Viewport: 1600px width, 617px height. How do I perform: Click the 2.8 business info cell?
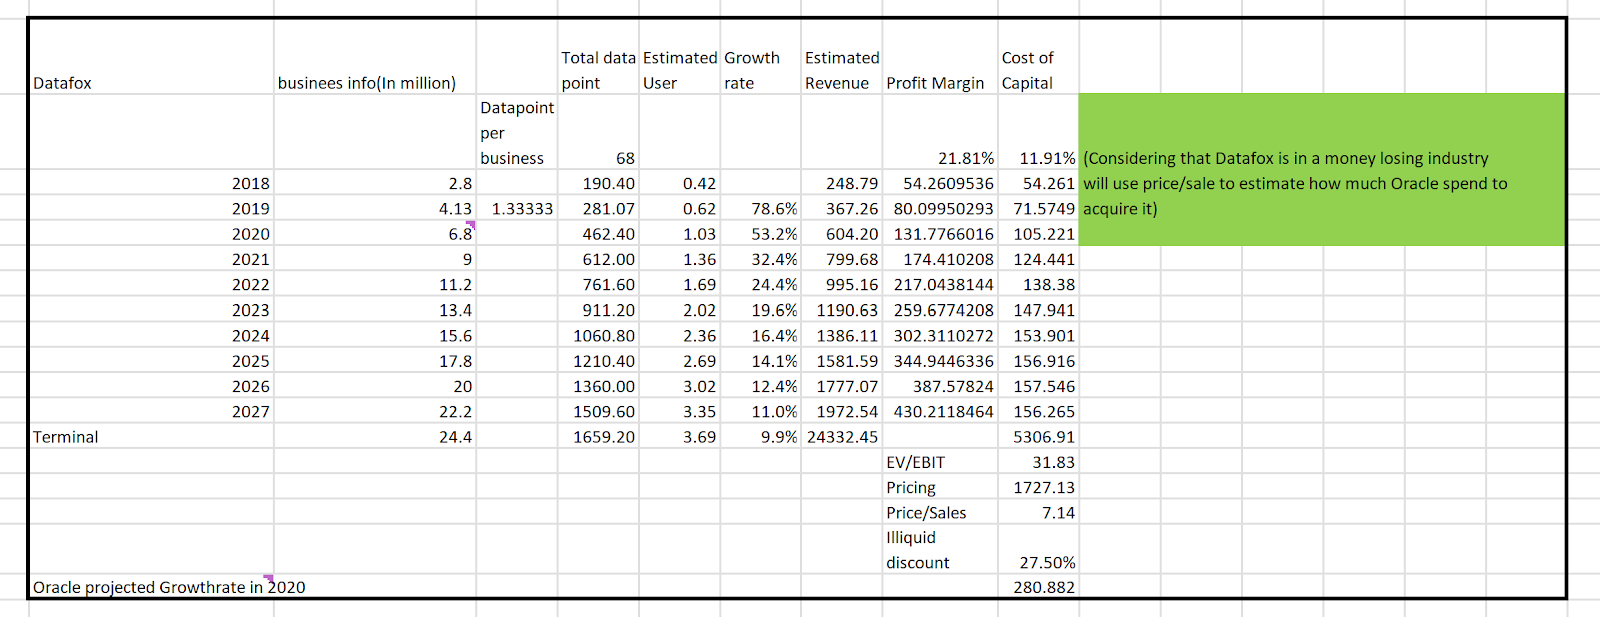(x=375, y=183)
